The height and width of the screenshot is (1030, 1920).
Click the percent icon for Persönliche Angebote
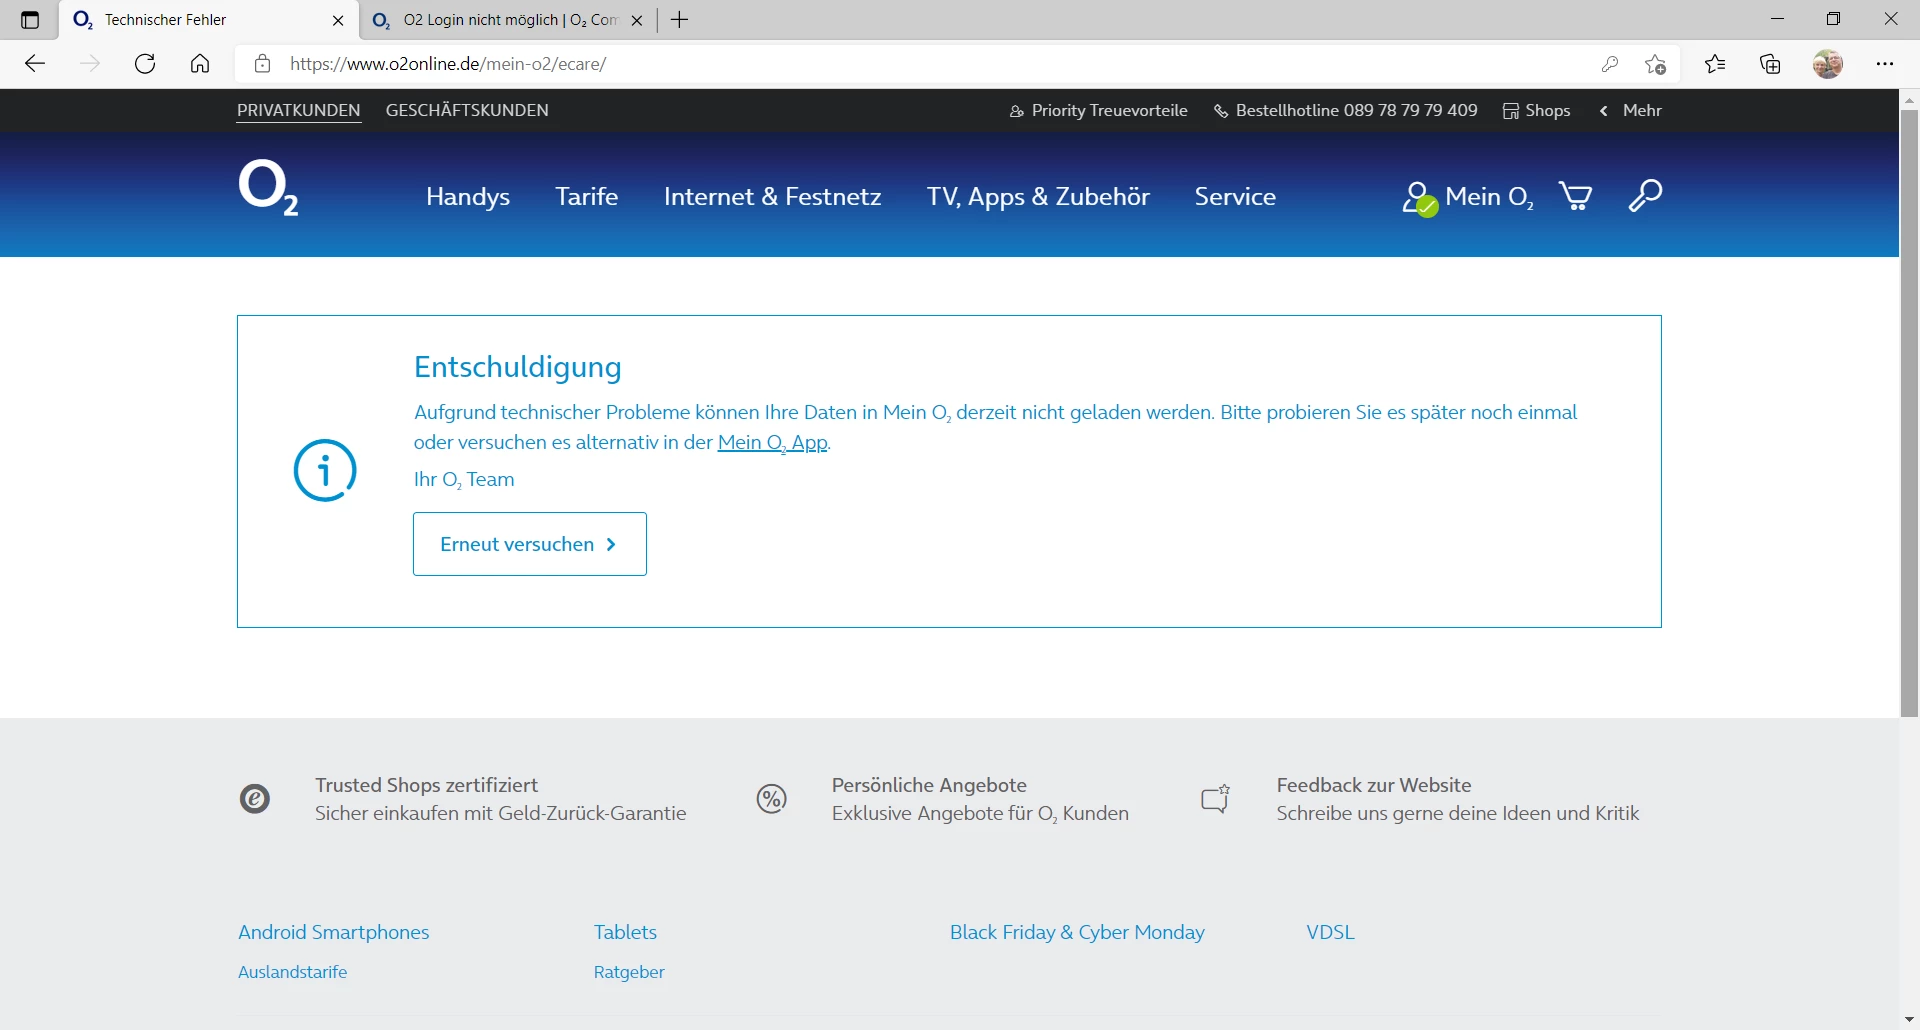(772, 799)
